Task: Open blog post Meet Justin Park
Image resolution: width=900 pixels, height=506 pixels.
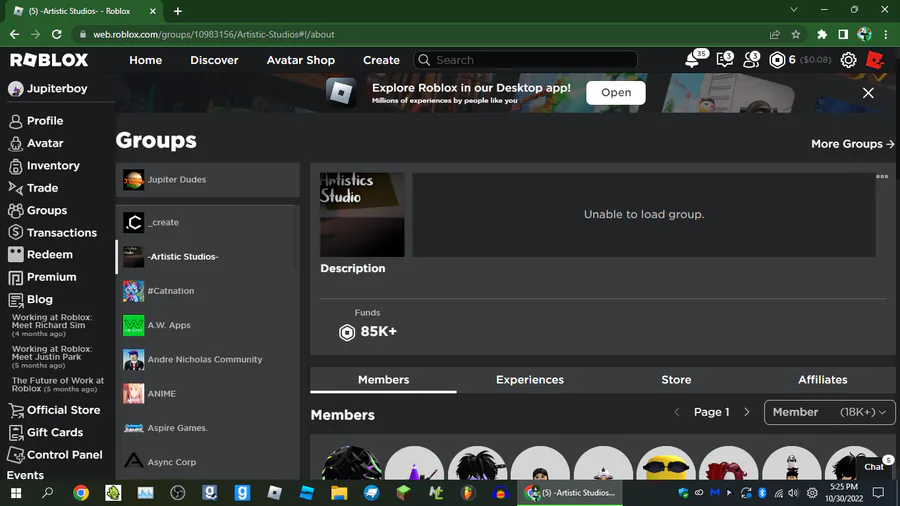Action: tap(51, 356)
